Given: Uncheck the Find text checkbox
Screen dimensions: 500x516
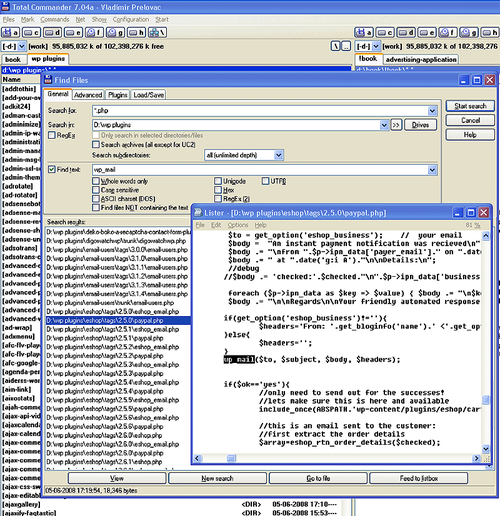Looking at the screenshot, I should pos(52,169).
